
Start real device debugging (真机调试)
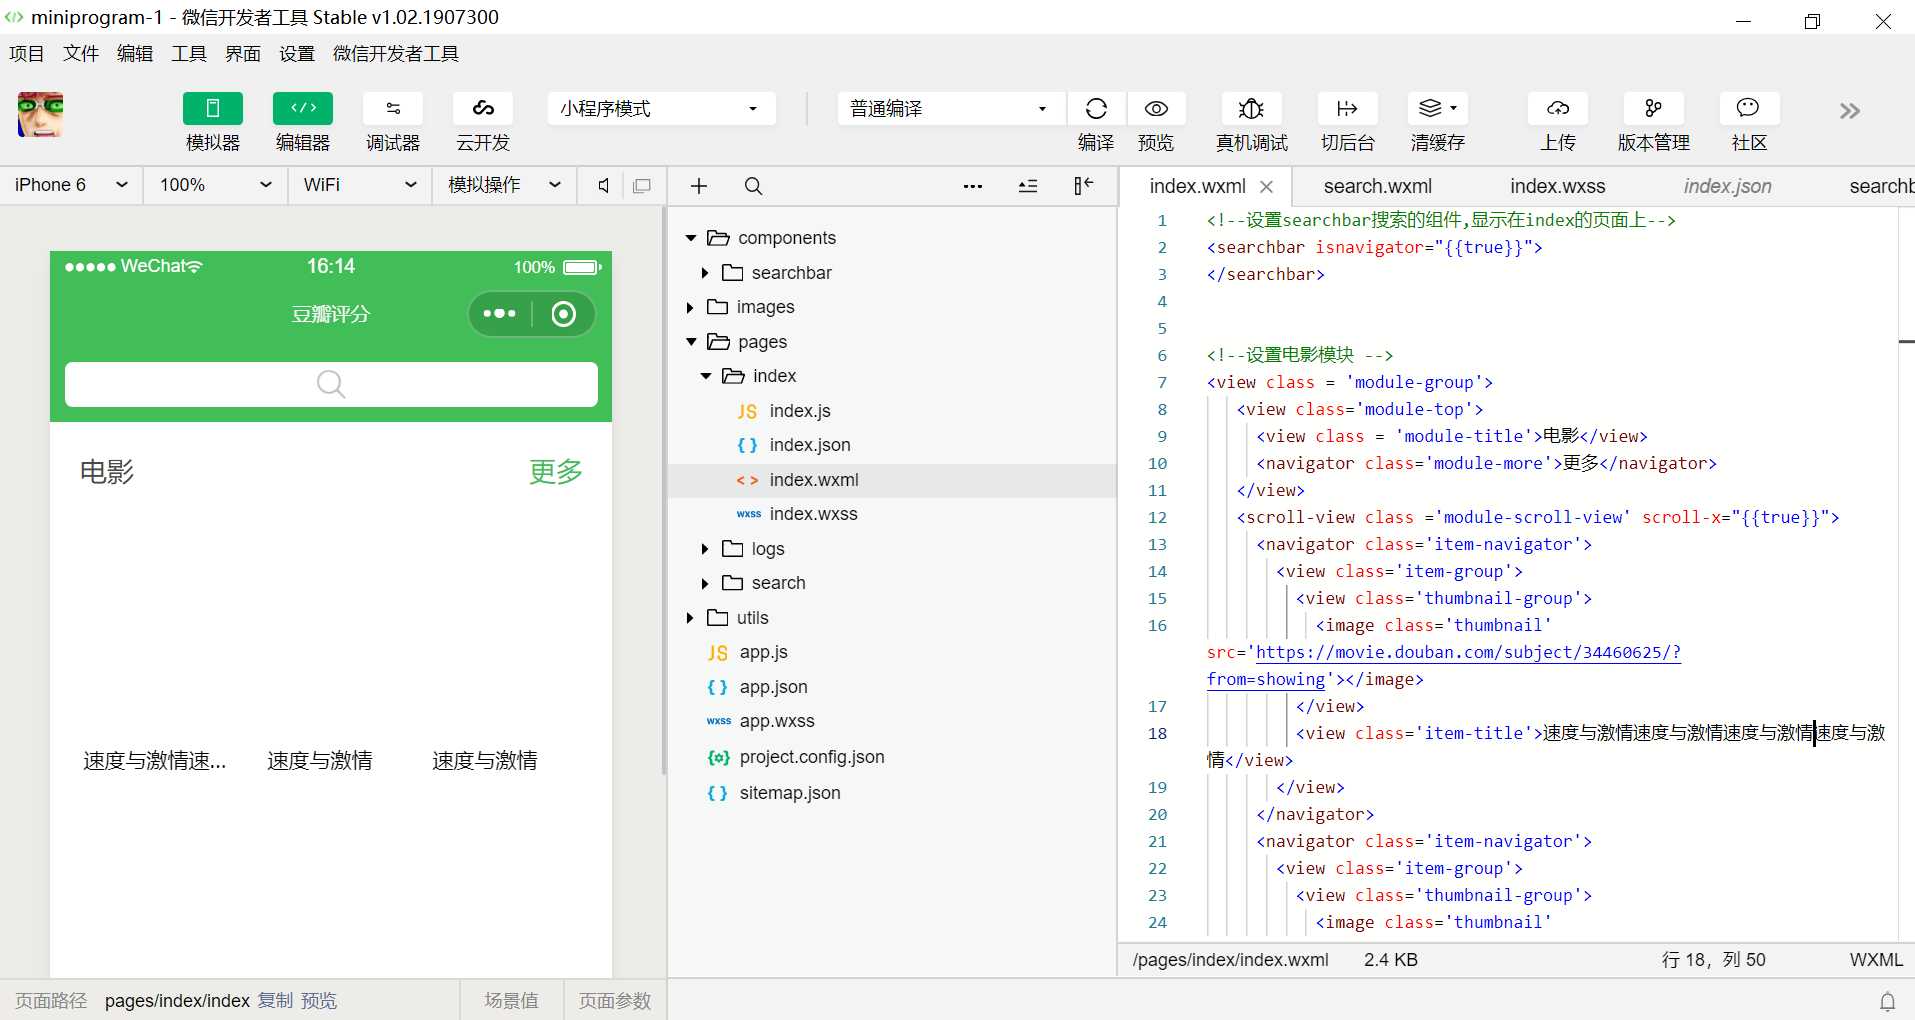click(1251, 108)
